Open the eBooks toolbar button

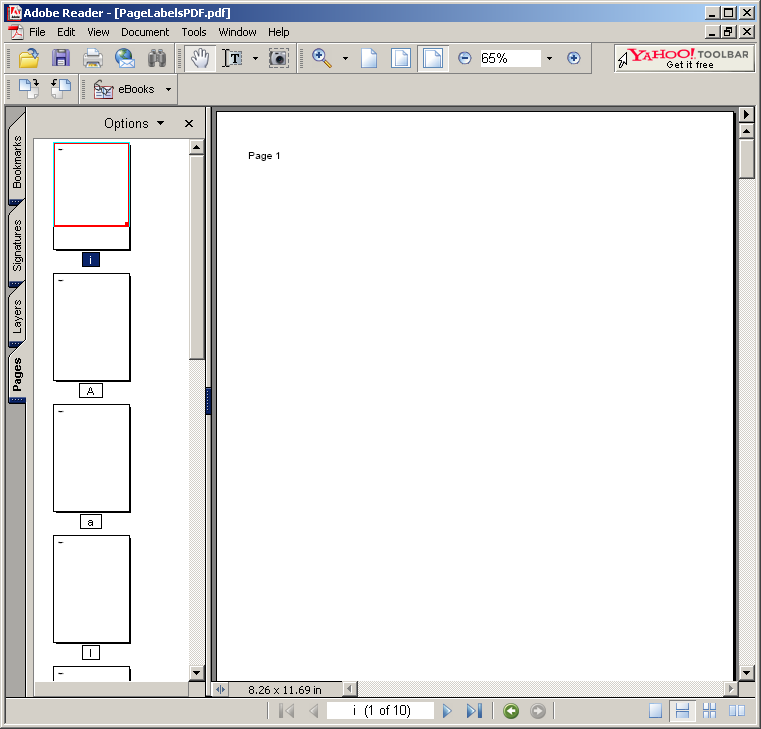(x=125, y=89)
